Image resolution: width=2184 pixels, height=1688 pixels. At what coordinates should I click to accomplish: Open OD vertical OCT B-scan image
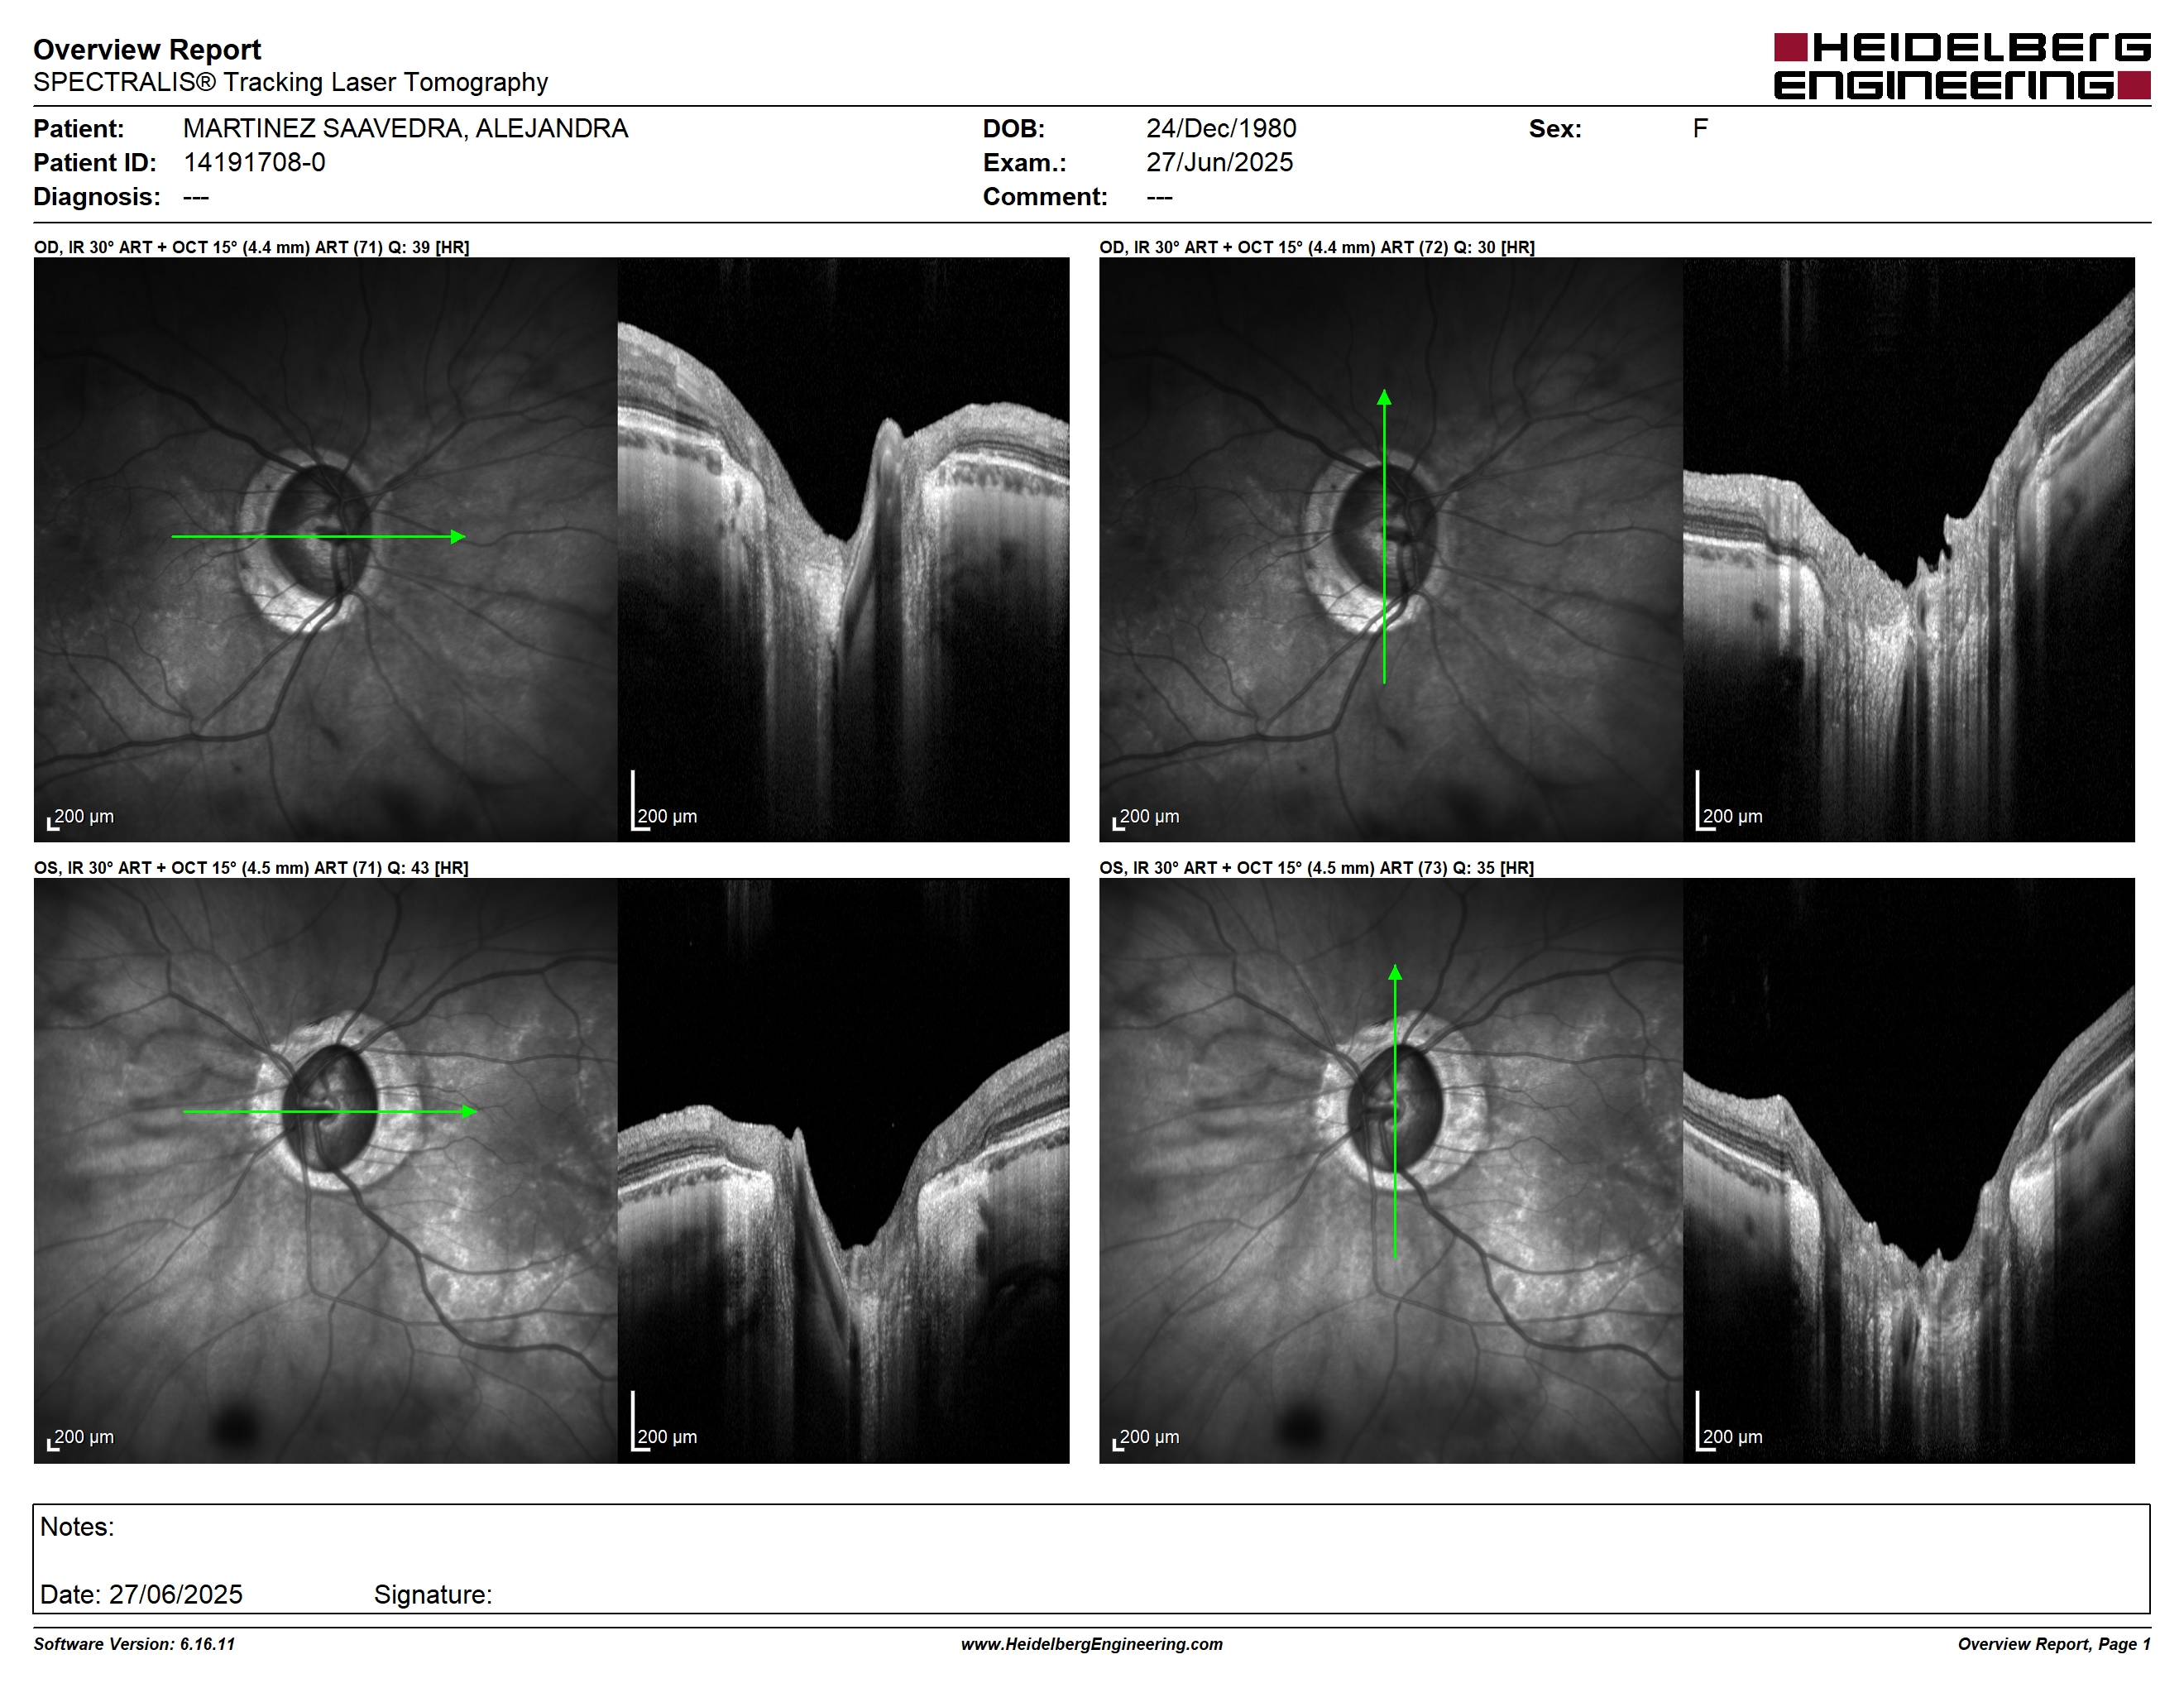1909,549
